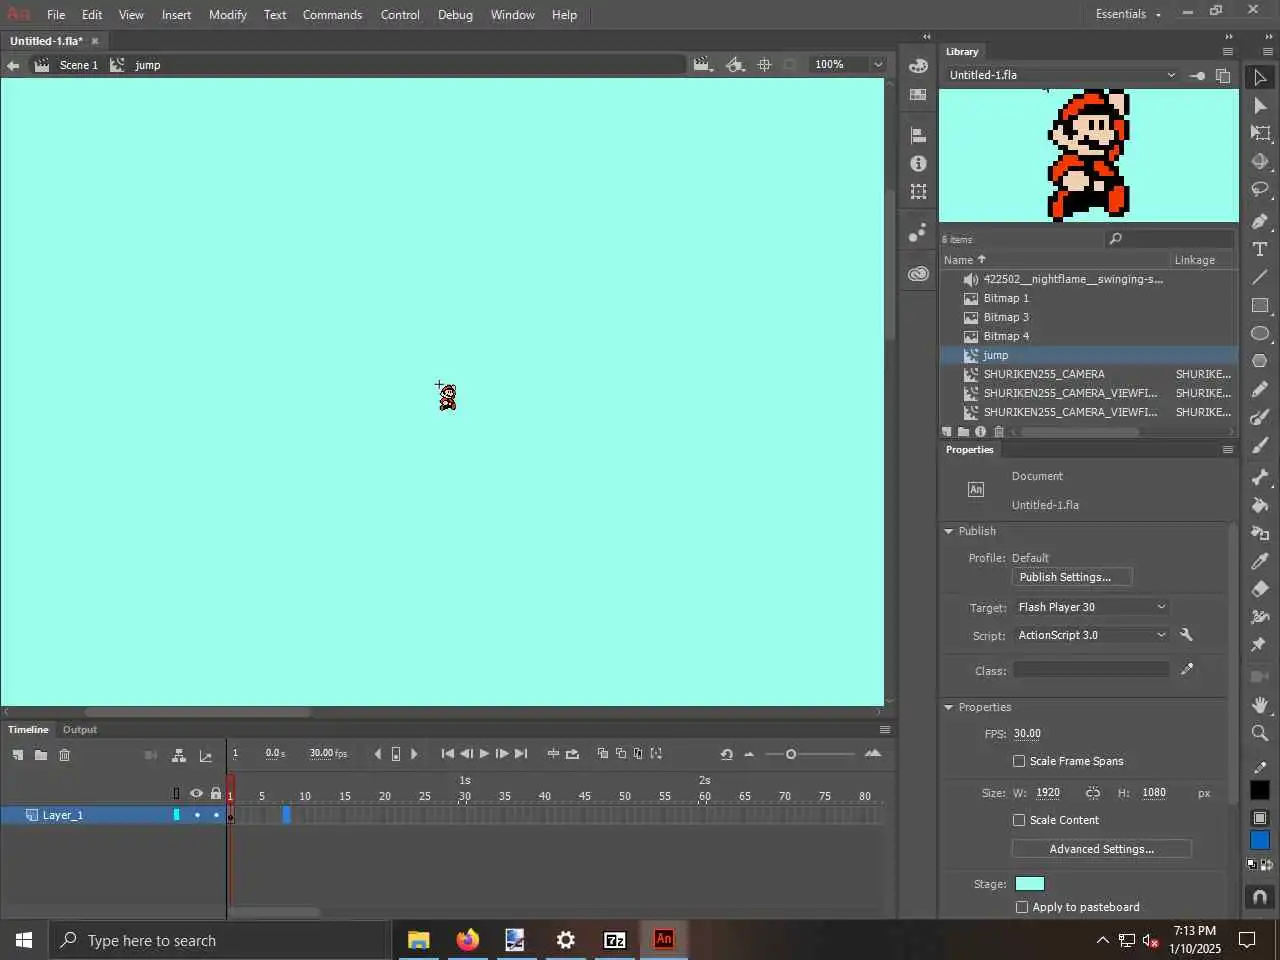Viewport: 1280px width, 960px height.
Task: Open the Flash Player 30 target dropdown
Action: coord(1091,607)
